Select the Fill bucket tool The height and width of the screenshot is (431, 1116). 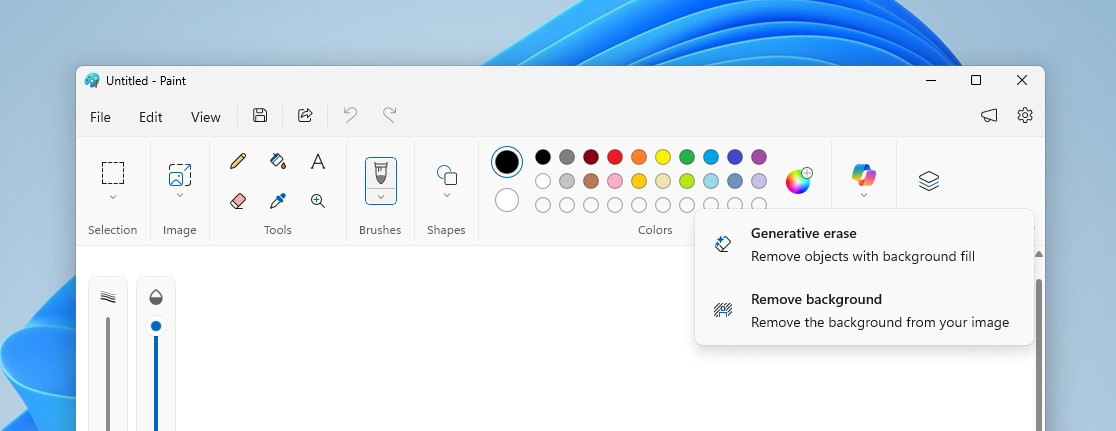tap(278, 161)
